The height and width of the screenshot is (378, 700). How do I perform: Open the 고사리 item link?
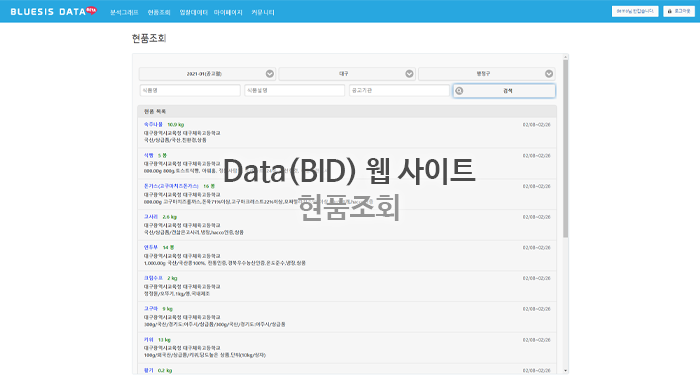coord(151,217)
